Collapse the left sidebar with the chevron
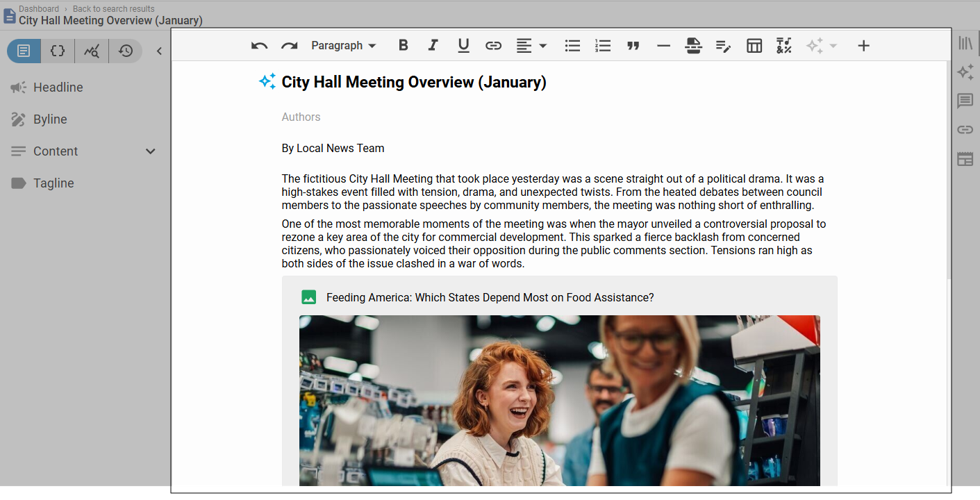The width and height of the screenshot is (980, 500). [x=159, y=51]
